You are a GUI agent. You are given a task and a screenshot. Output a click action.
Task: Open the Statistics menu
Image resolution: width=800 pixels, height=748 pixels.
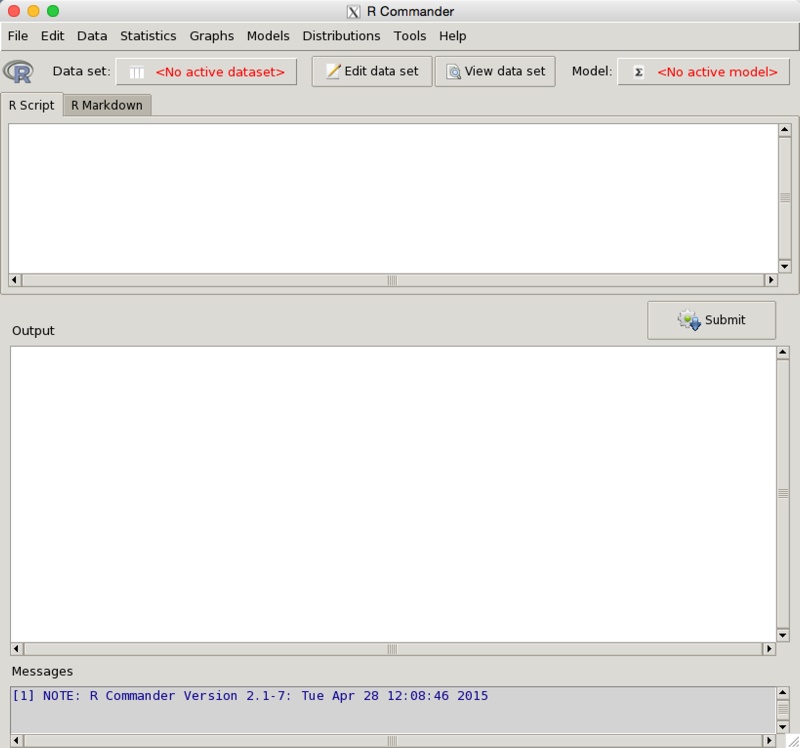coord(148,36)
